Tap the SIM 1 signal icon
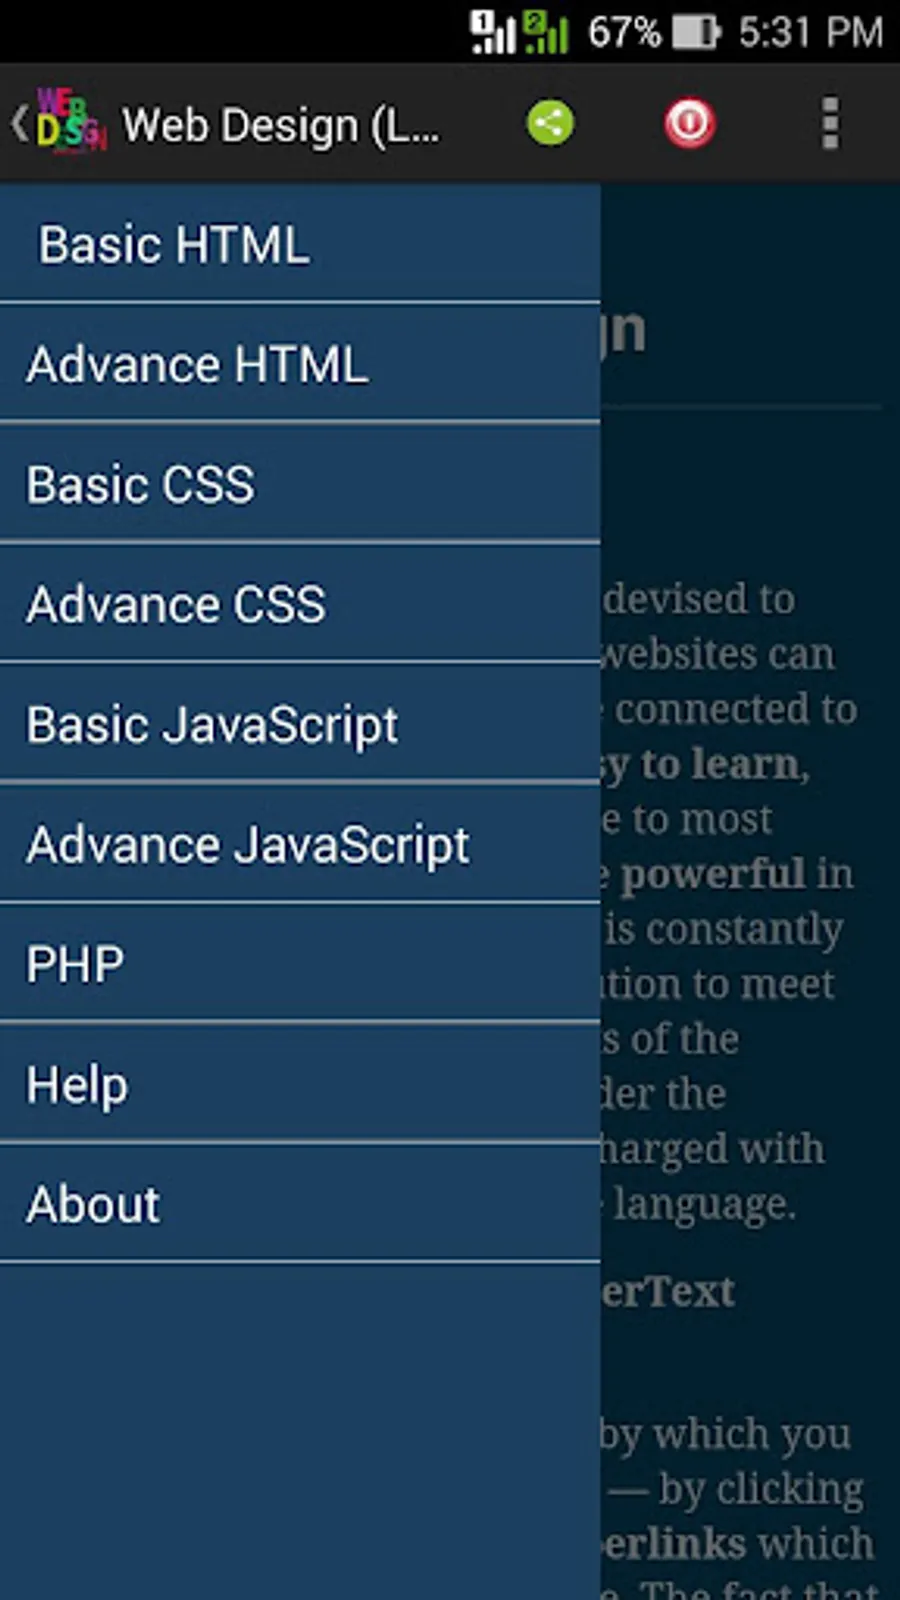Viewport: 900px width, 1600px height. click(492, 33)
